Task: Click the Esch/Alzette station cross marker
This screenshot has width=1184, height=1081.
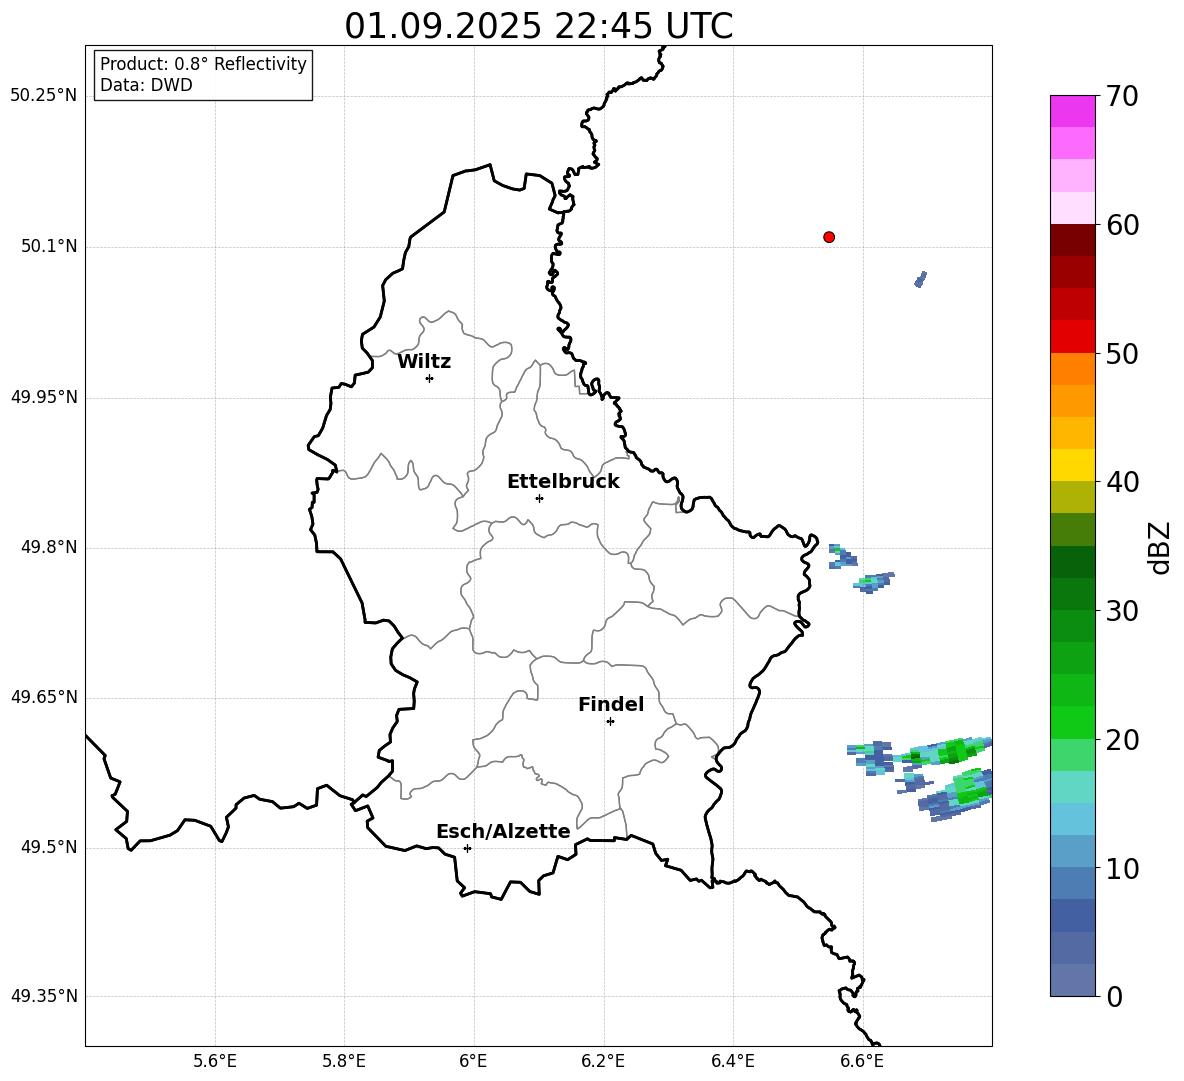Action: (467, 848)
